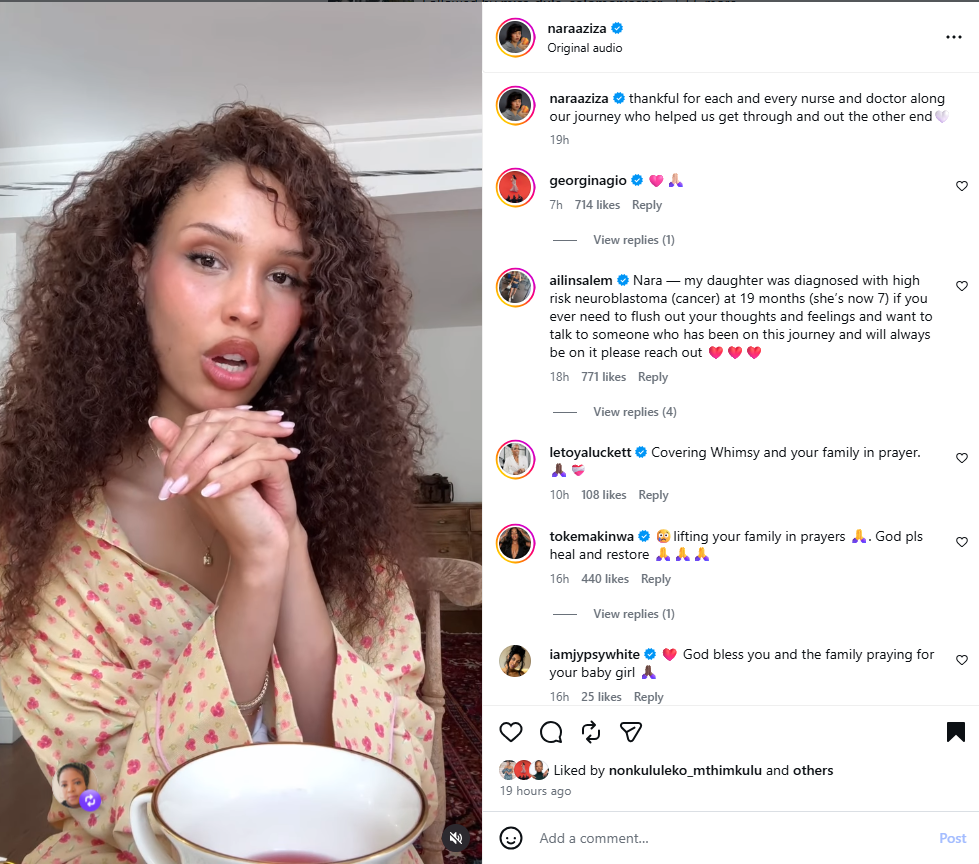Viewport: 979px width, 864px height.
Task: Like ailinsalem's comment
Action: pos(962,286)
